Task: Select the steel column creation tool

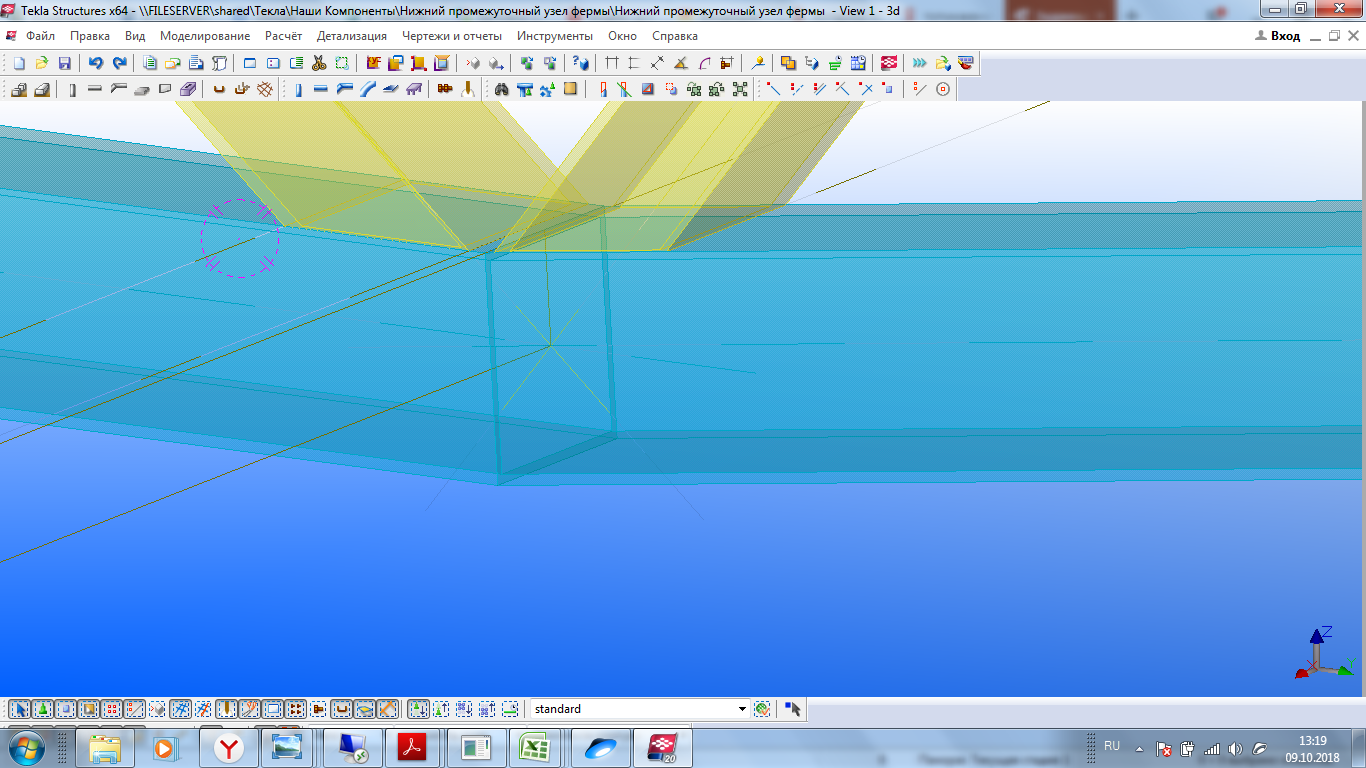Action: (73, 89)
